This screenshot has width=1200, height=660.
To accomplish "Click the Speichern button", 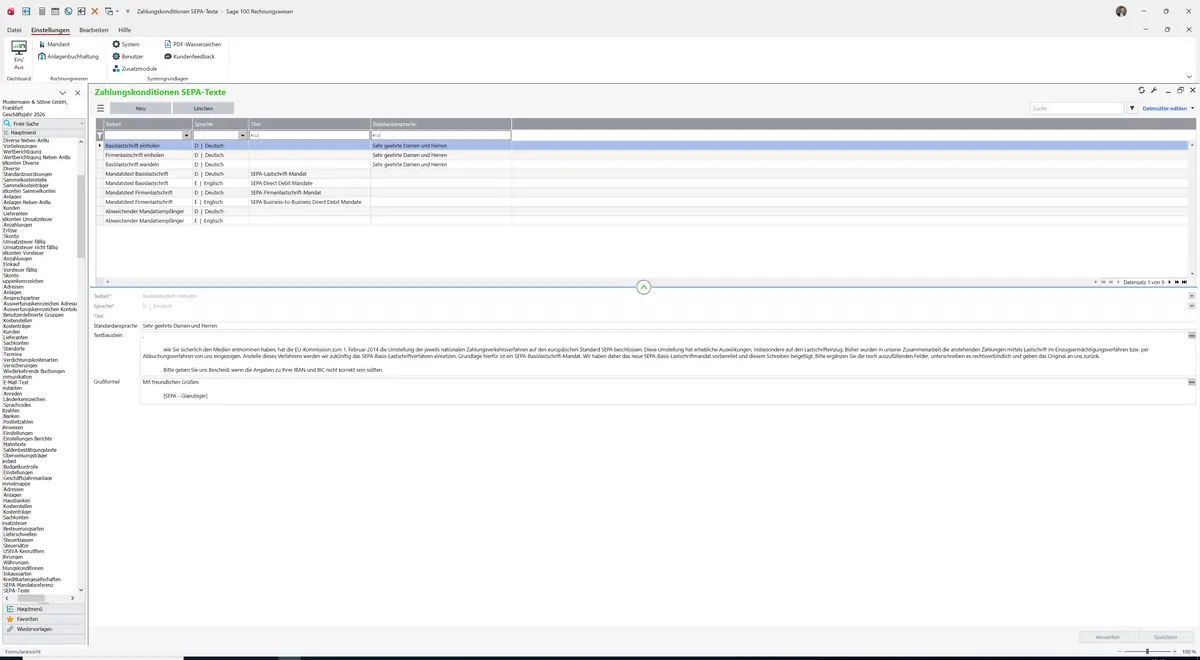I will point(1165,637).
